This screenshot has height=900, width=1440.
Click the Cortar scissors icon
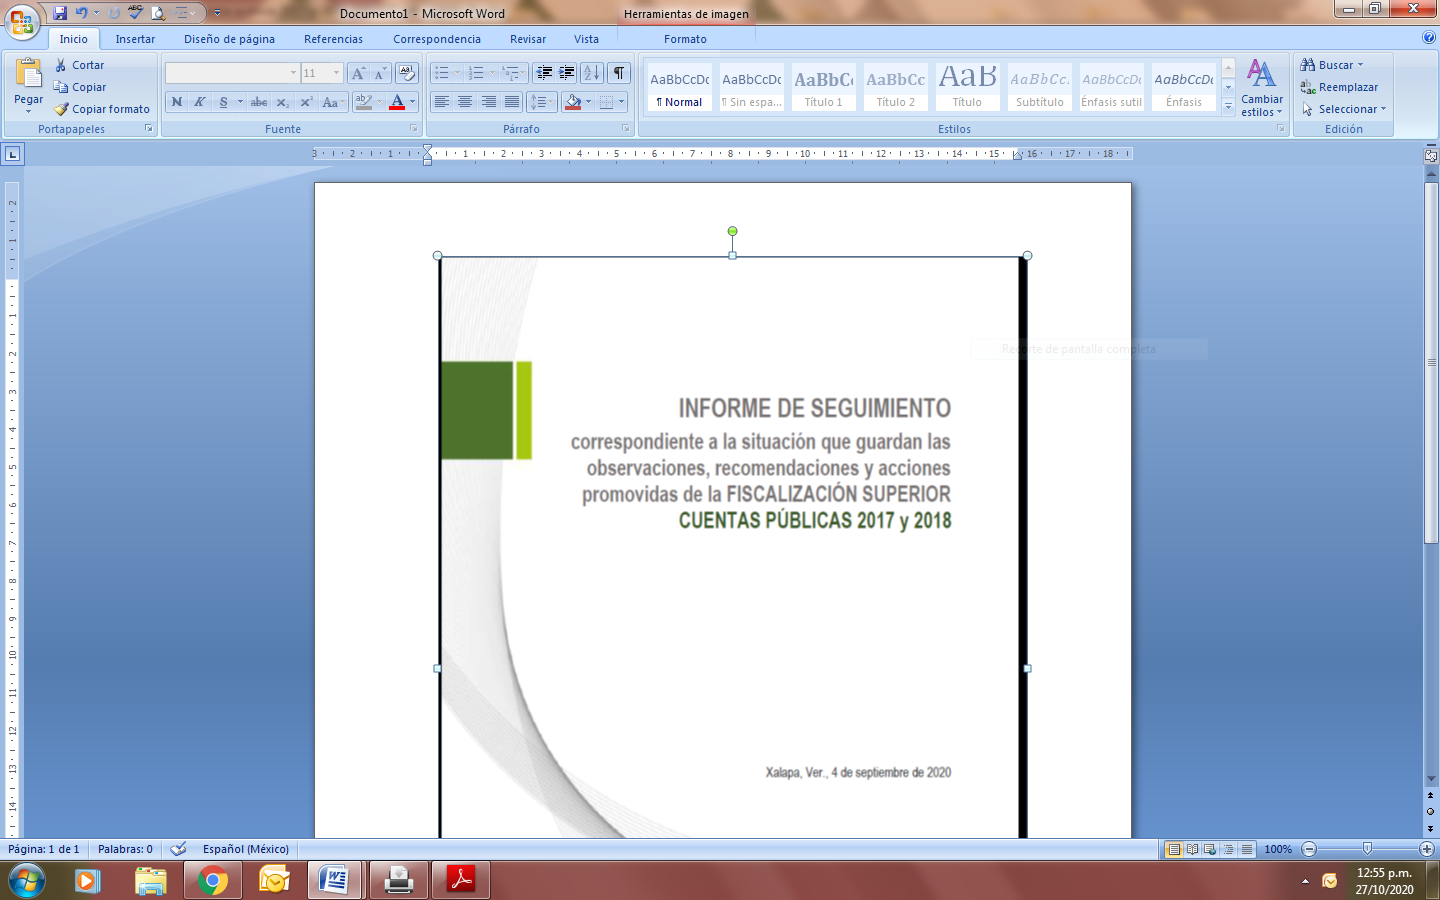point(61,65)
